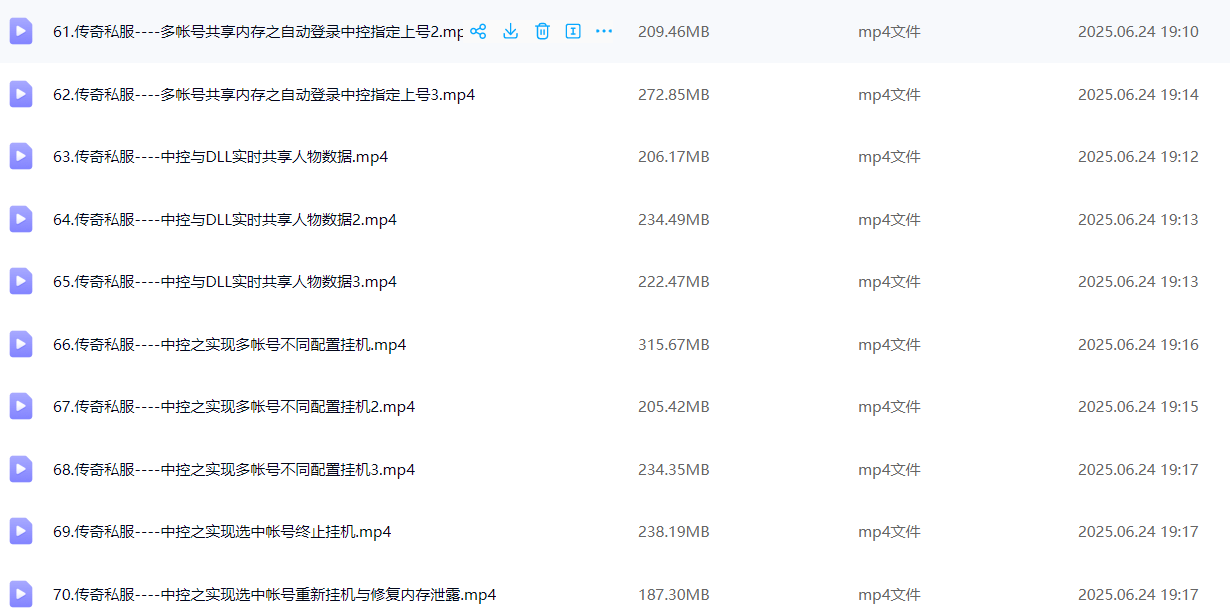Image resolution: width=1230 pixels, height=615 pixels.
Task: Click the video icon beside file 65
Action: pyautogui.click(x=21, y=281)
